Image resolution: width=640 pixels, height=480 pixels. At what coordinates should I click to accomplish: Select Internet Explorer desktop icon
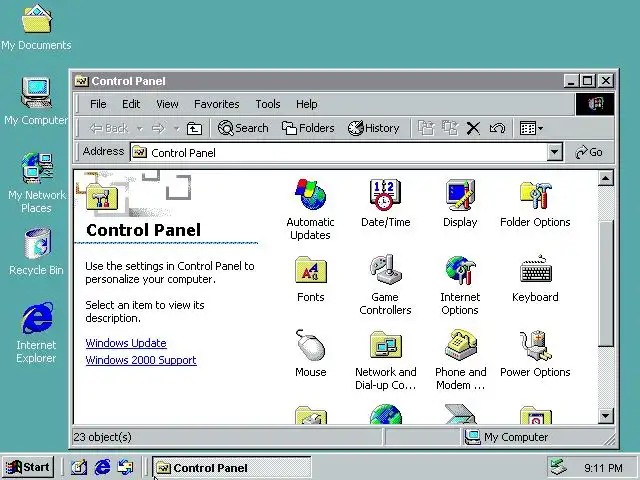click(36, 332)
